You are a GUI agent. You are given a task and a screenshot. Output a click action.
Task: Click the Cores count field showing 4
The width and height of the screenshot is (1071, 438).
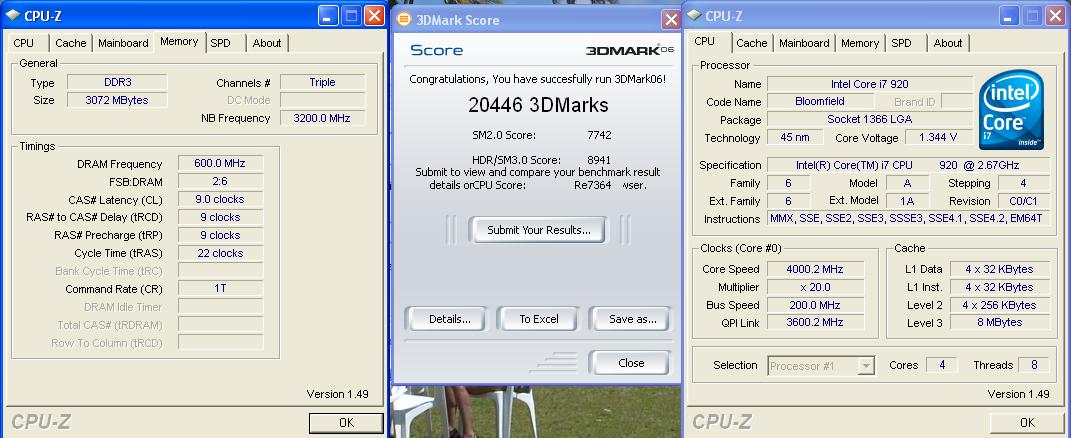[x=942, y=366]
